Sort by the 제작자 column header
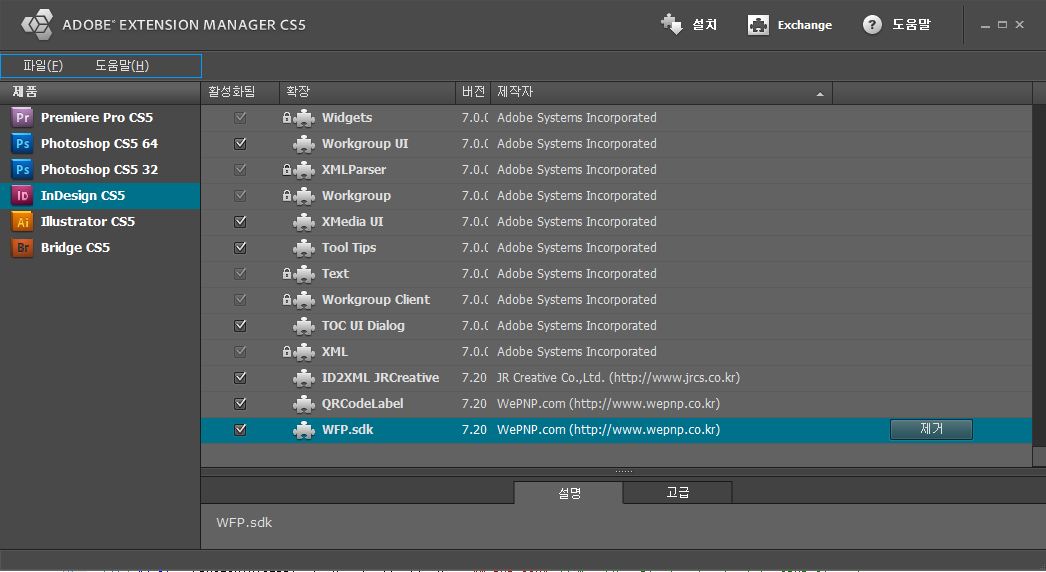This screenshot has height=572, width=1046. pos(661,92)
